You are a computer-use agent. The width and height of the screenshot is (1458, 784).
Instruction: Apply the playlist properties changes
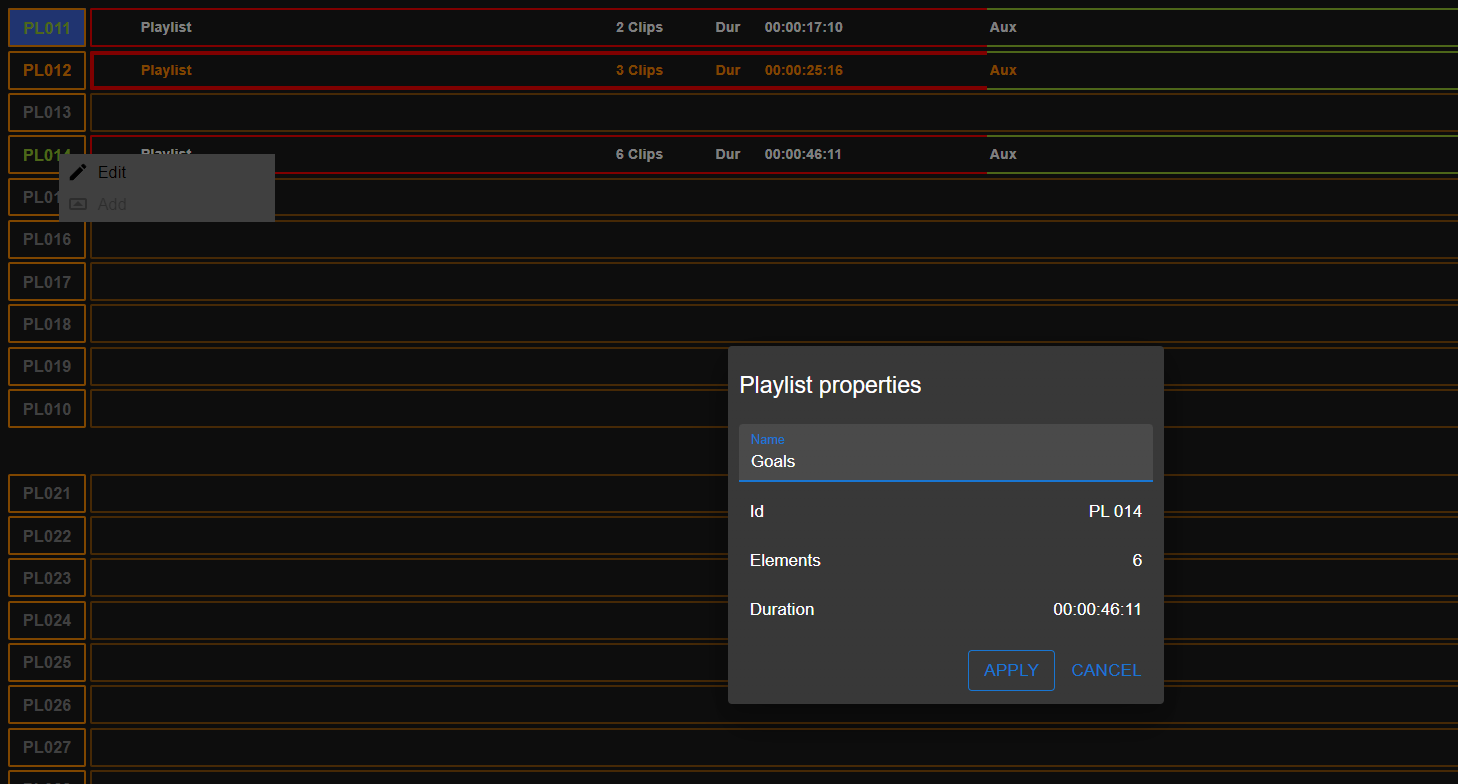tap(1011, 670)
